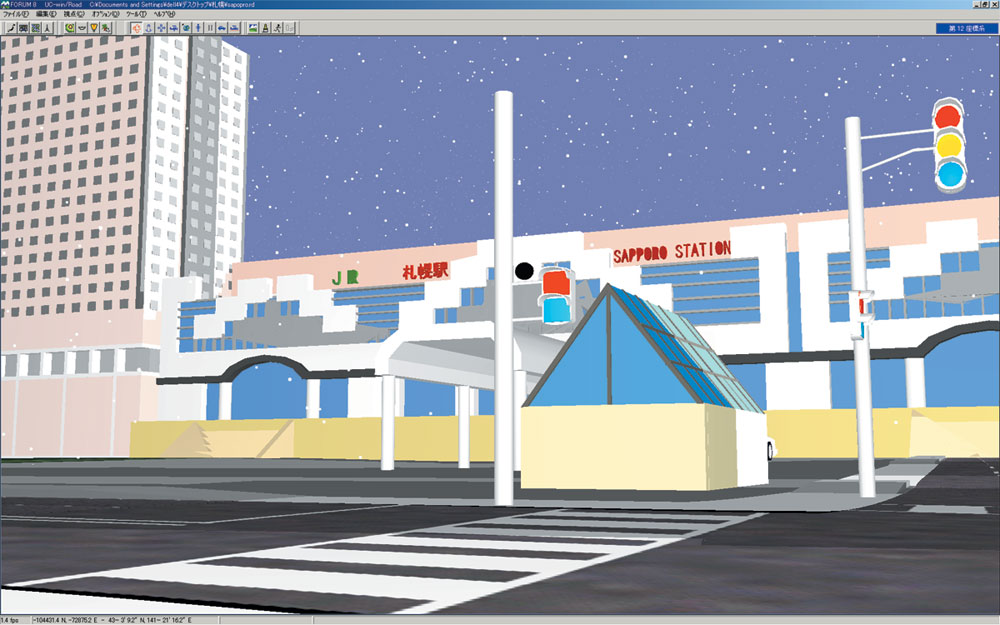The image size is (1000, 625).
Task: Click the pause button in toolbar
Action: (210, 28)
